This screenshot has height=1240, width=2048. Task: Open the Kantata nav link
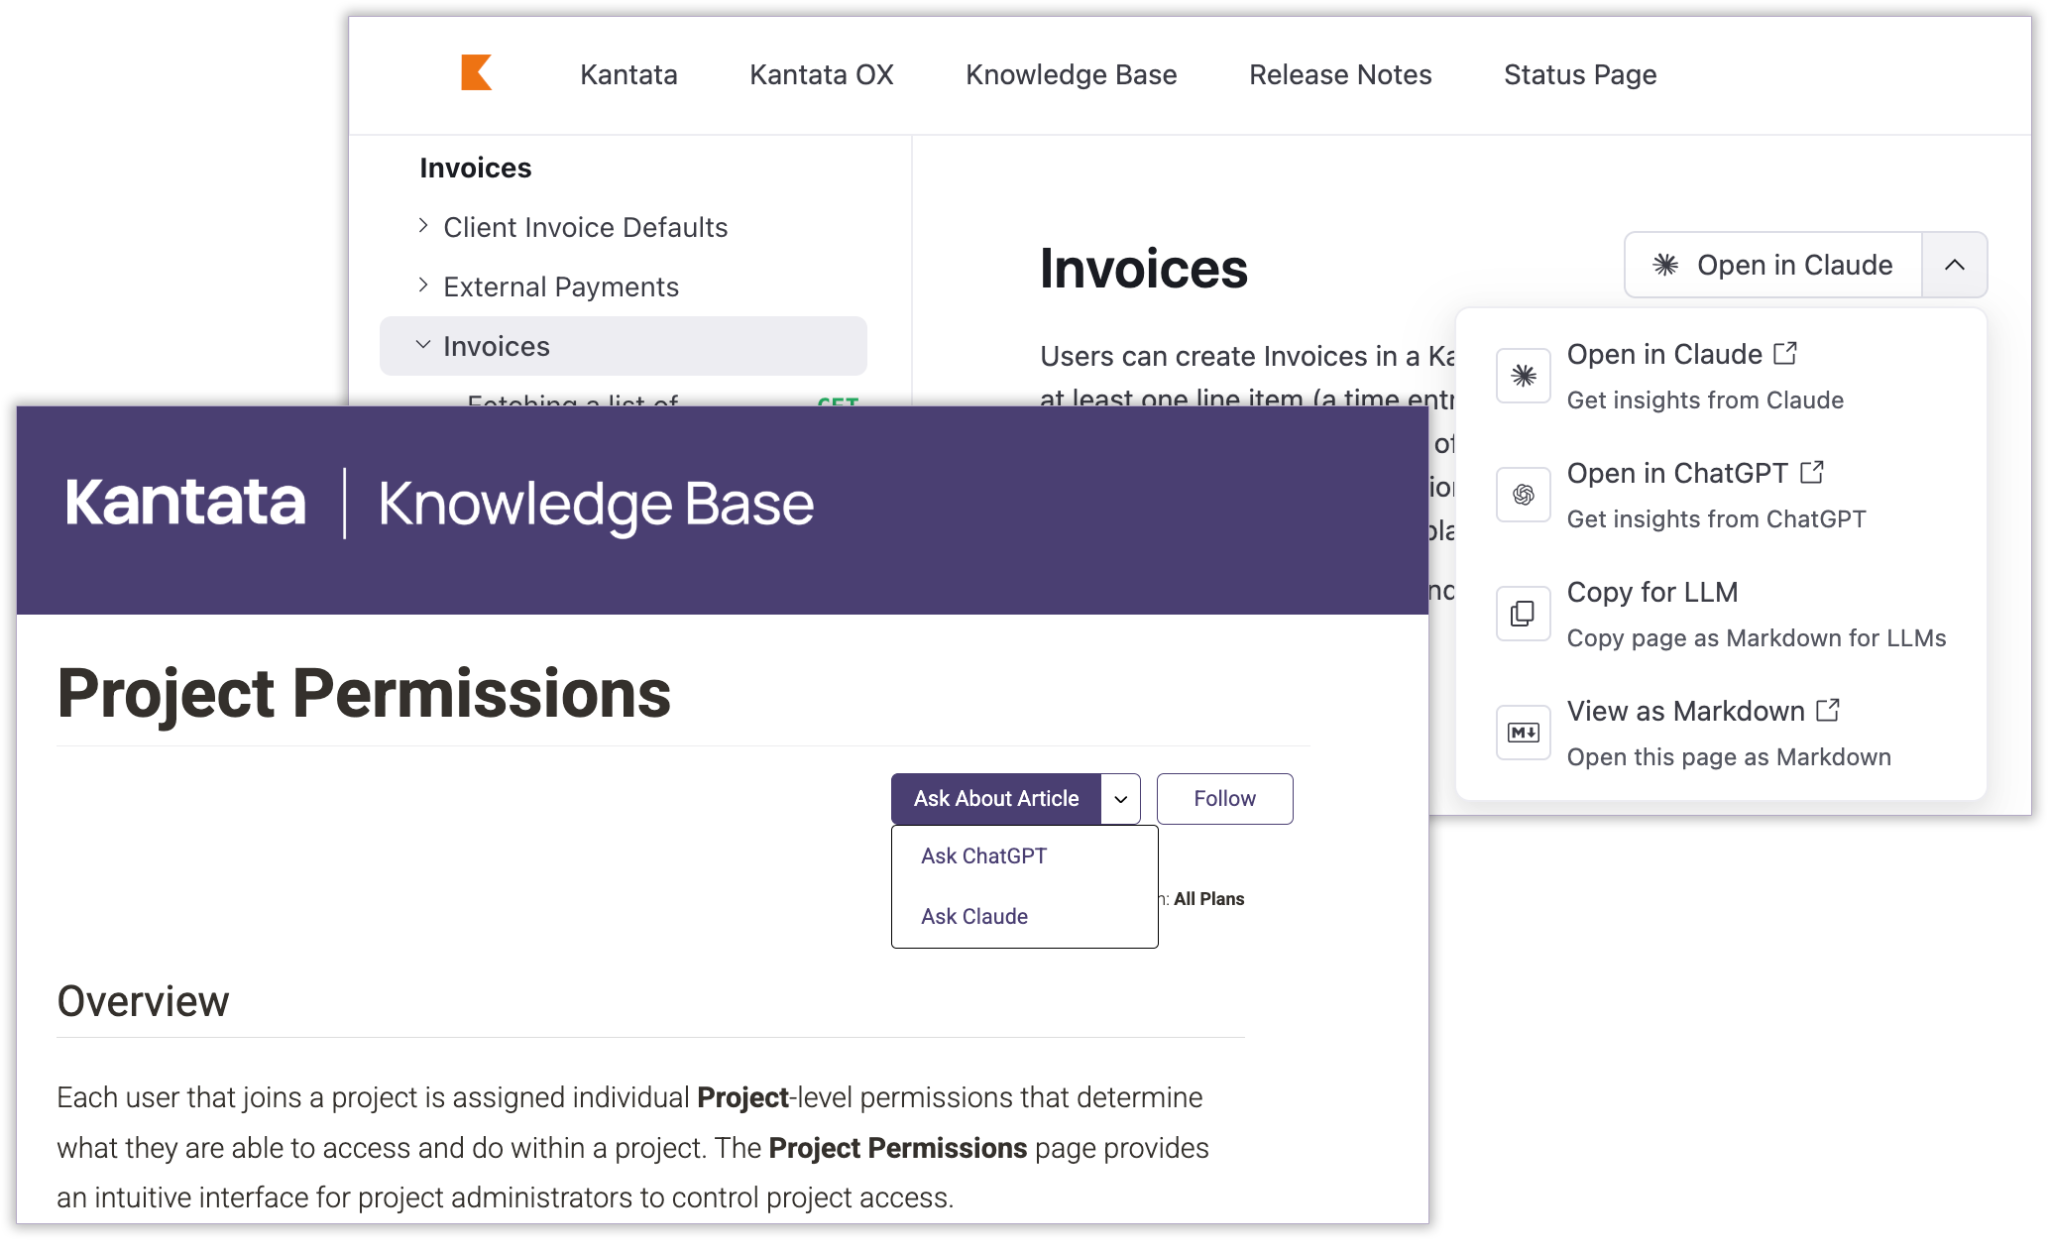(629, 74)
